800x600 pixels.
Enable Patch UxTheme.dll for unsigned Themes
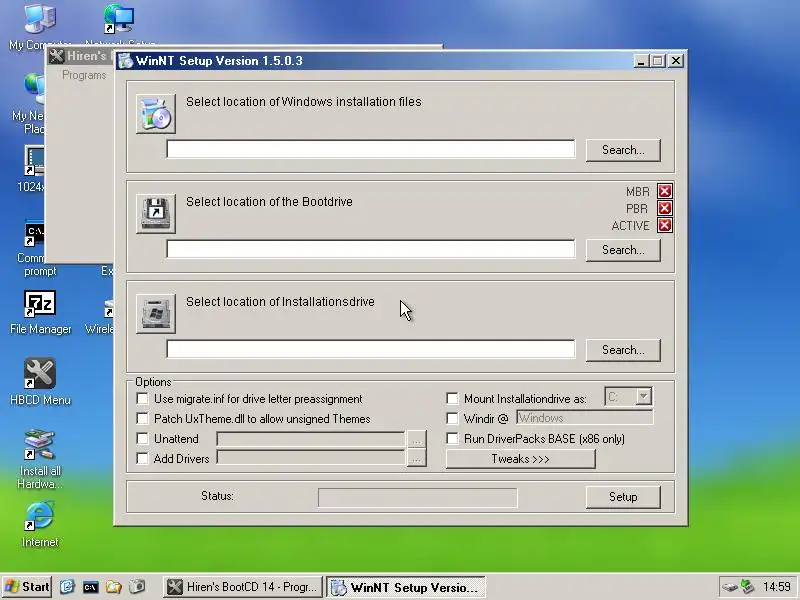(142, 418)
